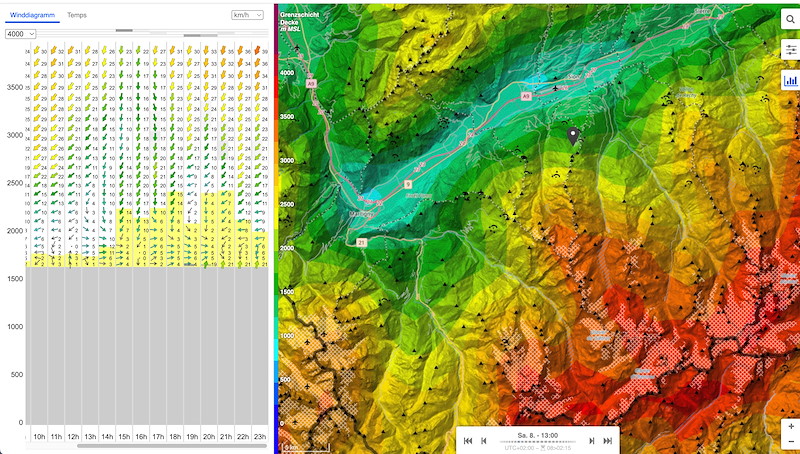Viewport: 800px width, 454px height.
Task: Switch to the Temps tab
Action: 76,16
